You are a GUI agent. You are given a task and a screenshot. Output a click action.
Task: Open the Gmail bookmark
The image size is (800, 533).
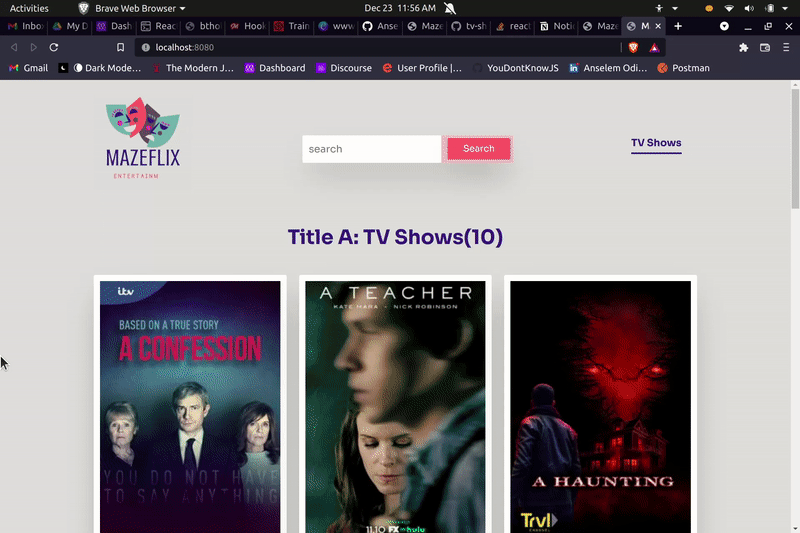point(29,68)
